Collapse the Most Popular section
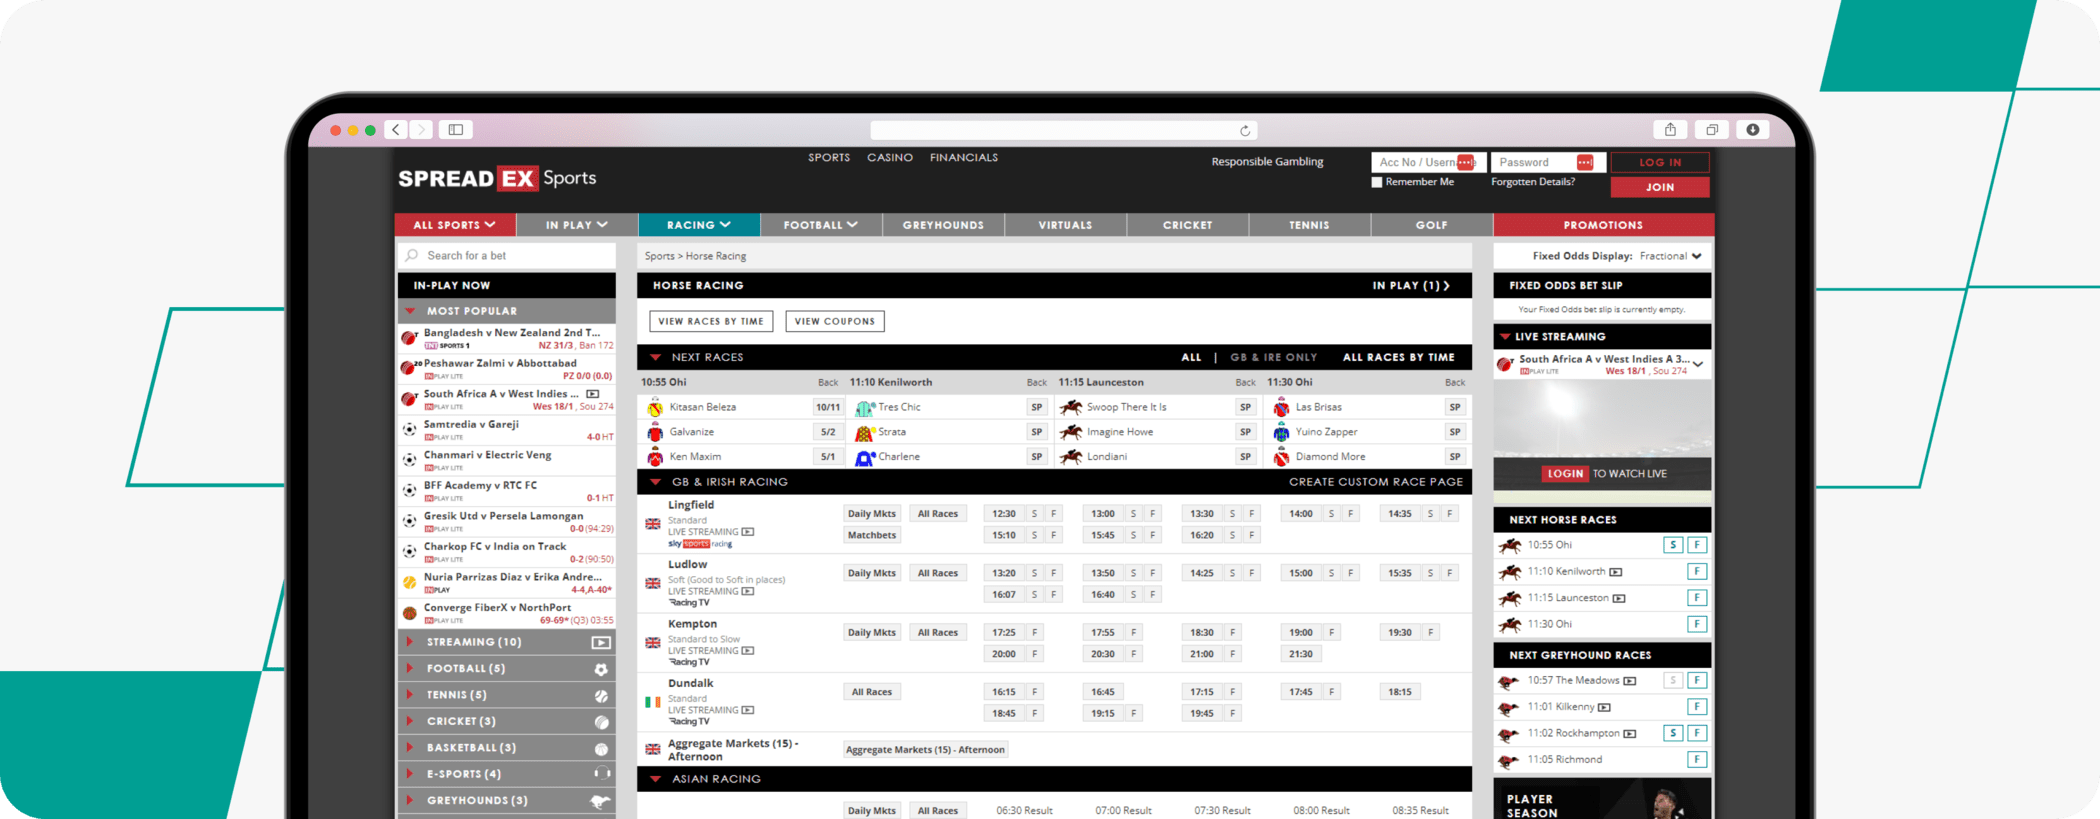The width and height of the screenshot is (2100, 819). [x=410, y=311]
